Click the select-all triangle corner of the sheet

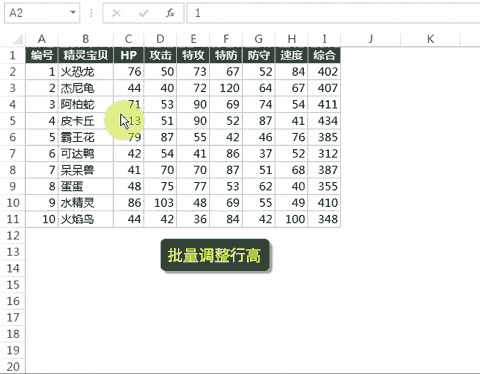click(x=18, y=39)
